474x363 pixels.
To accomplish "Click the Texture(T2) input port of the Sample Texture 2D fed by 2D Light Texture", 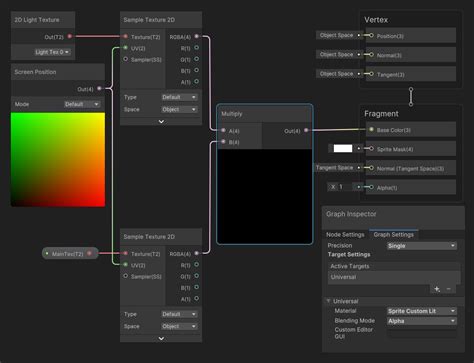I will tap(125, 36).
